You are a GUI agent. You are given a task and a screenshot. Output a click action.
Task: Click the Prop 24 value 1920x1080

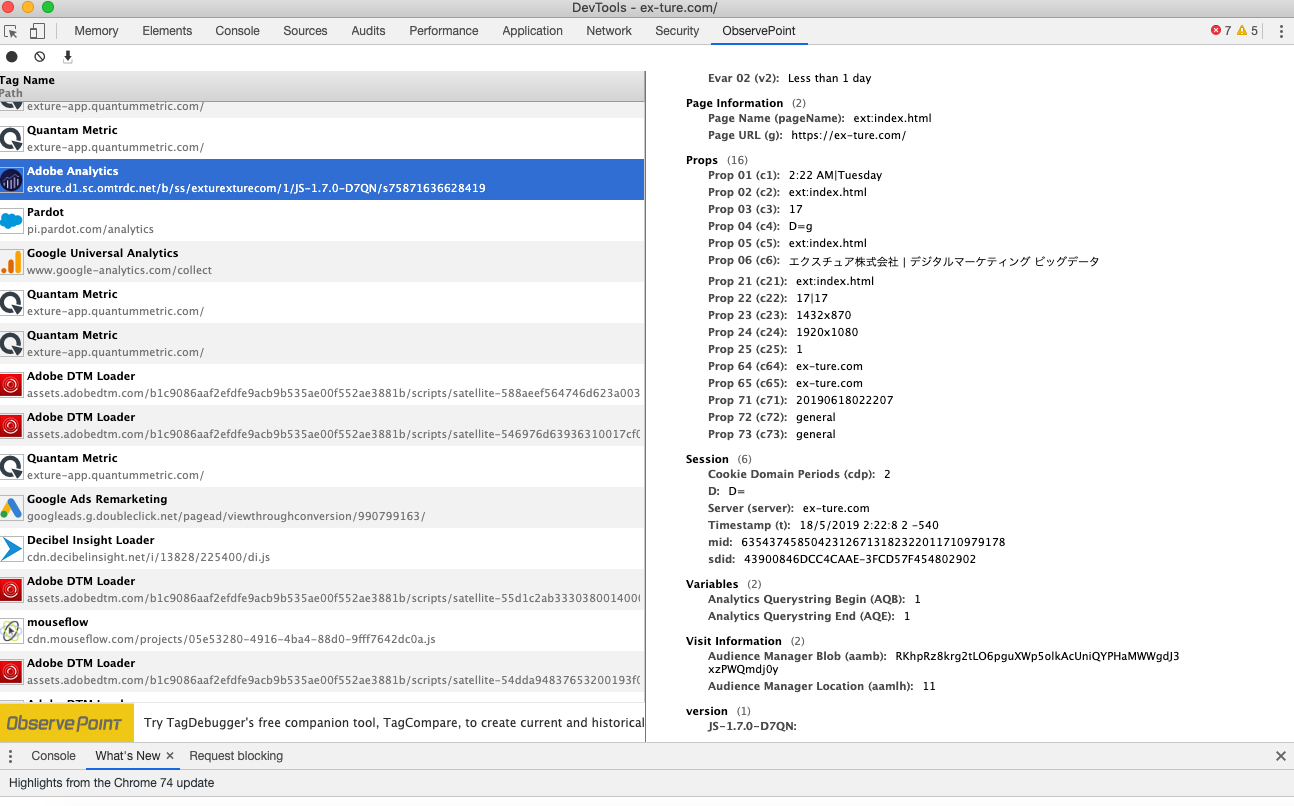827,332
